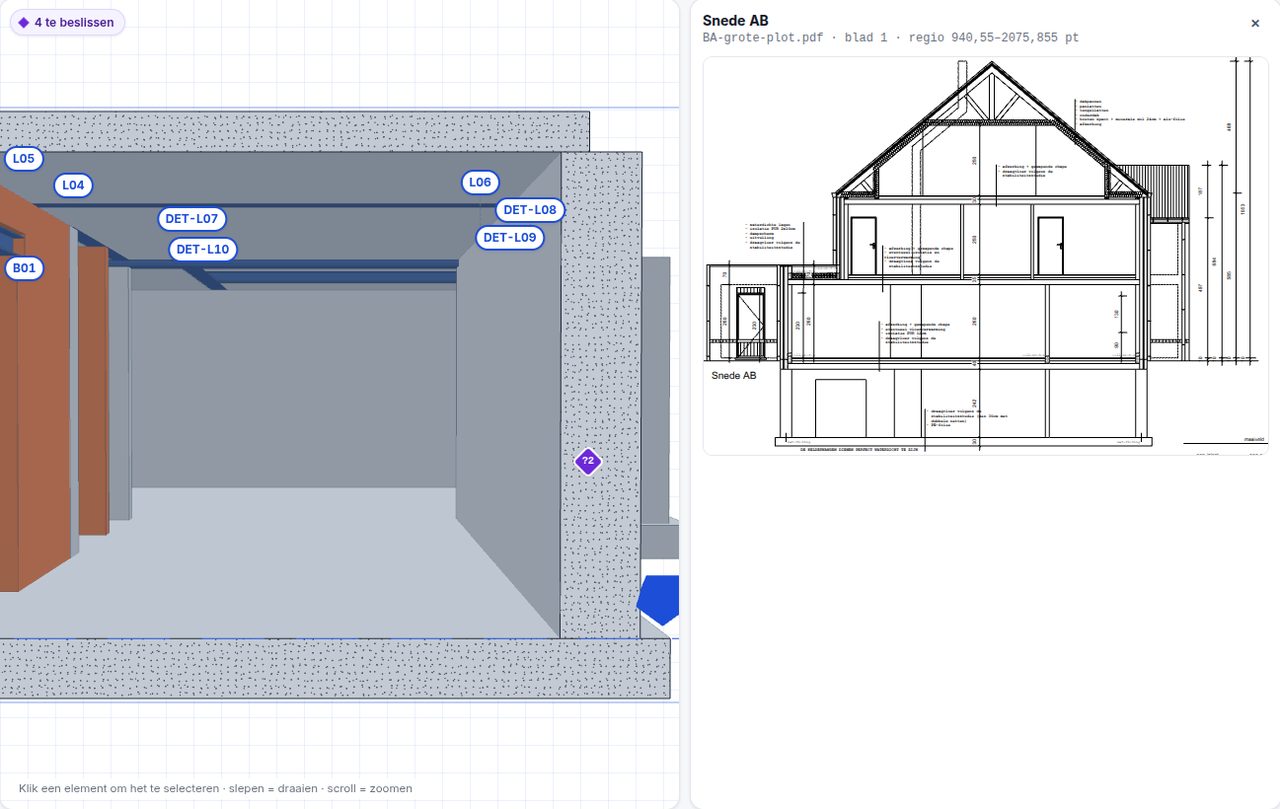Select the DET-L10 detail tag
1280x809 pixels.
tap(203, 249)
